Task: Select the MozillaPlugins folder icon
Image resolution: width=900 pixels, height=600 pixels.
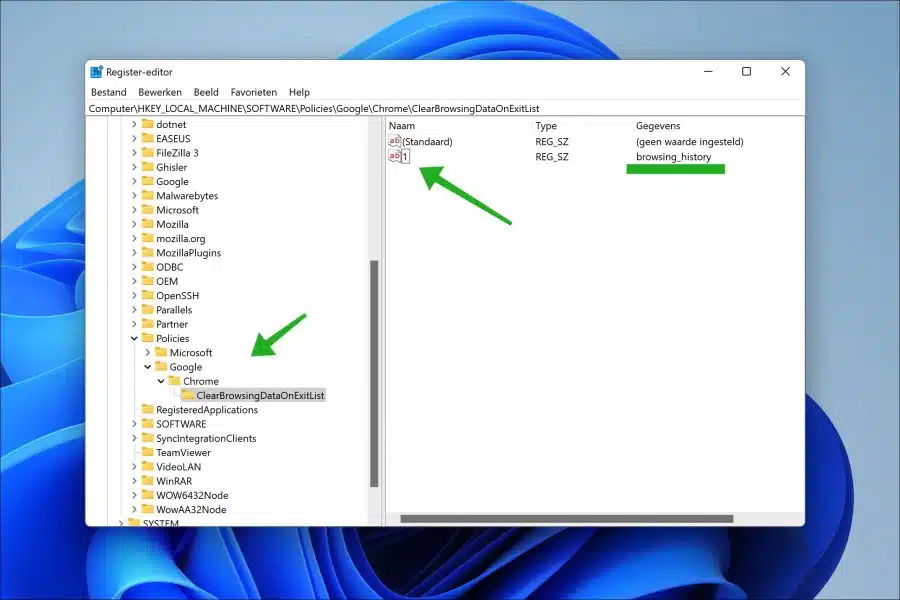Action: coord(148,252)
